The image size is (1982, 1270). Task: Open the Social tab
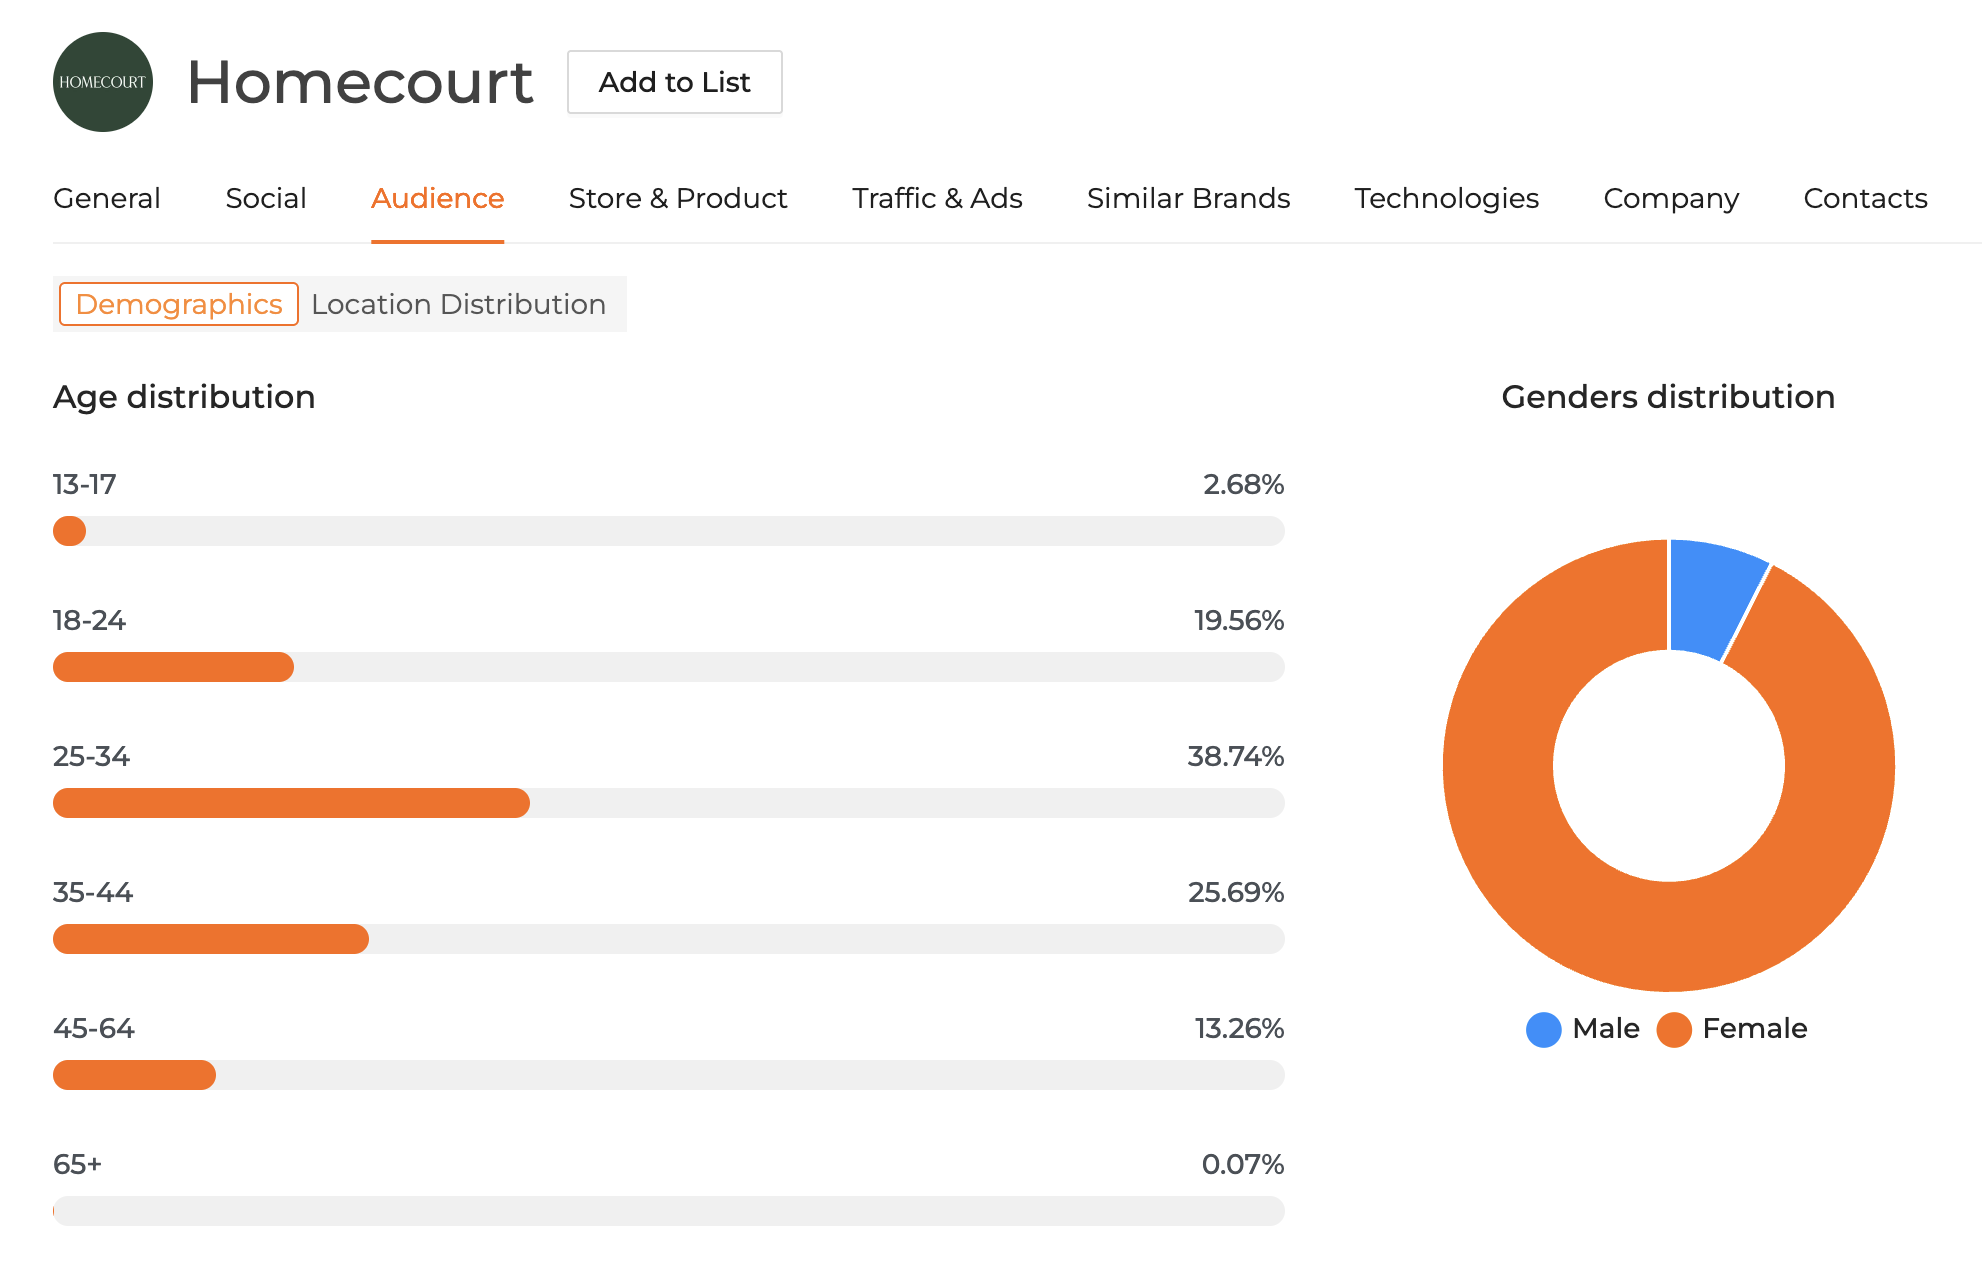tap(266, 198)
